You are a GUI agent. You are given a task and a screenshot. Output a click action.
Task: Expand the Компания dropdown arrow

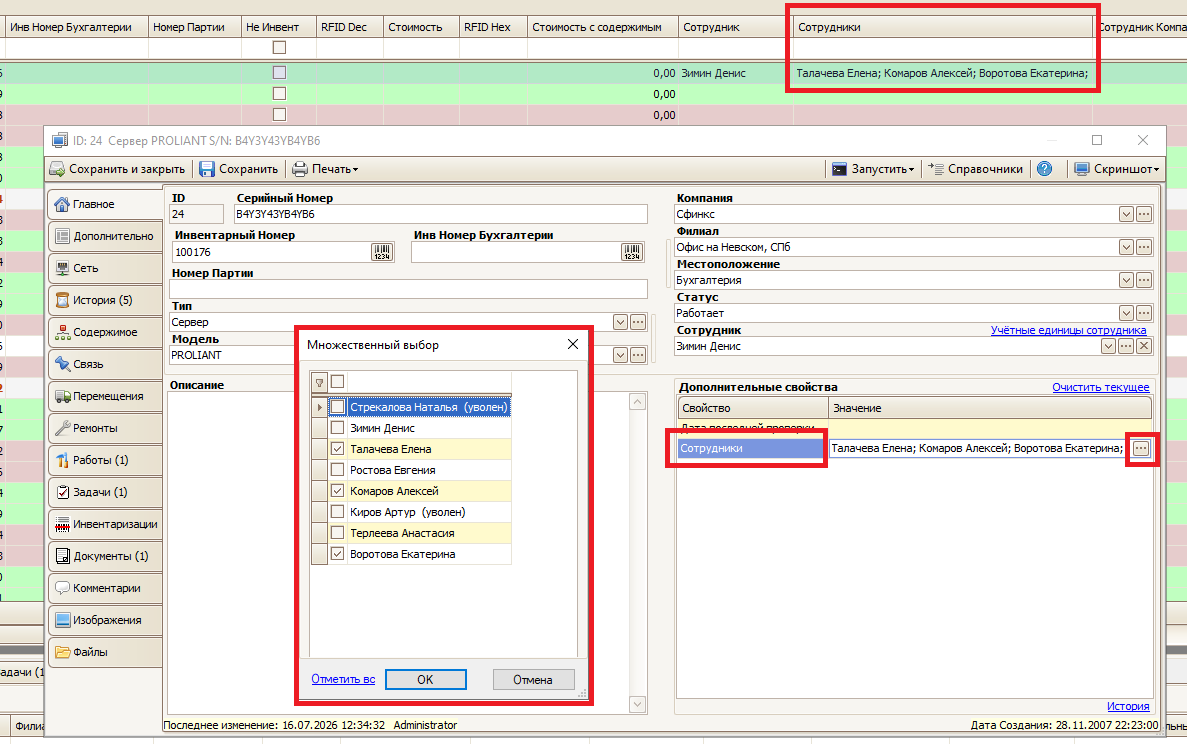1126,214
